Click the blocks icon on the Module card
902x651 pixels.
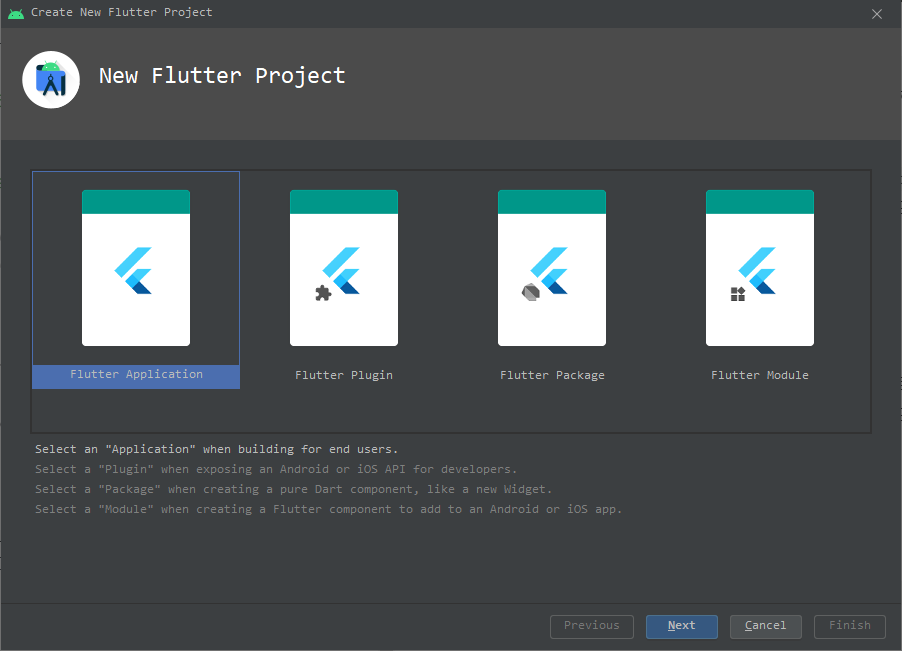737,292
